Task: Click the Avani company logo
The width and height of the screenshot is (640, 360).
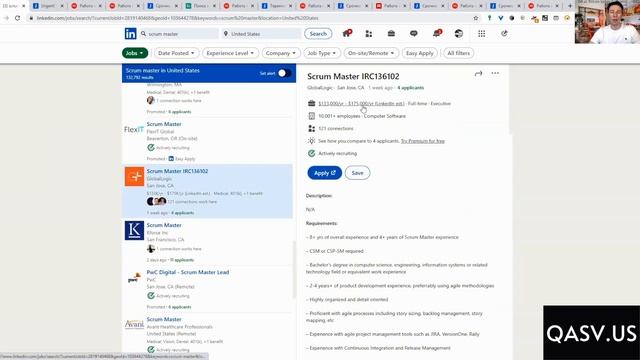Action: [x=134, y=324]
